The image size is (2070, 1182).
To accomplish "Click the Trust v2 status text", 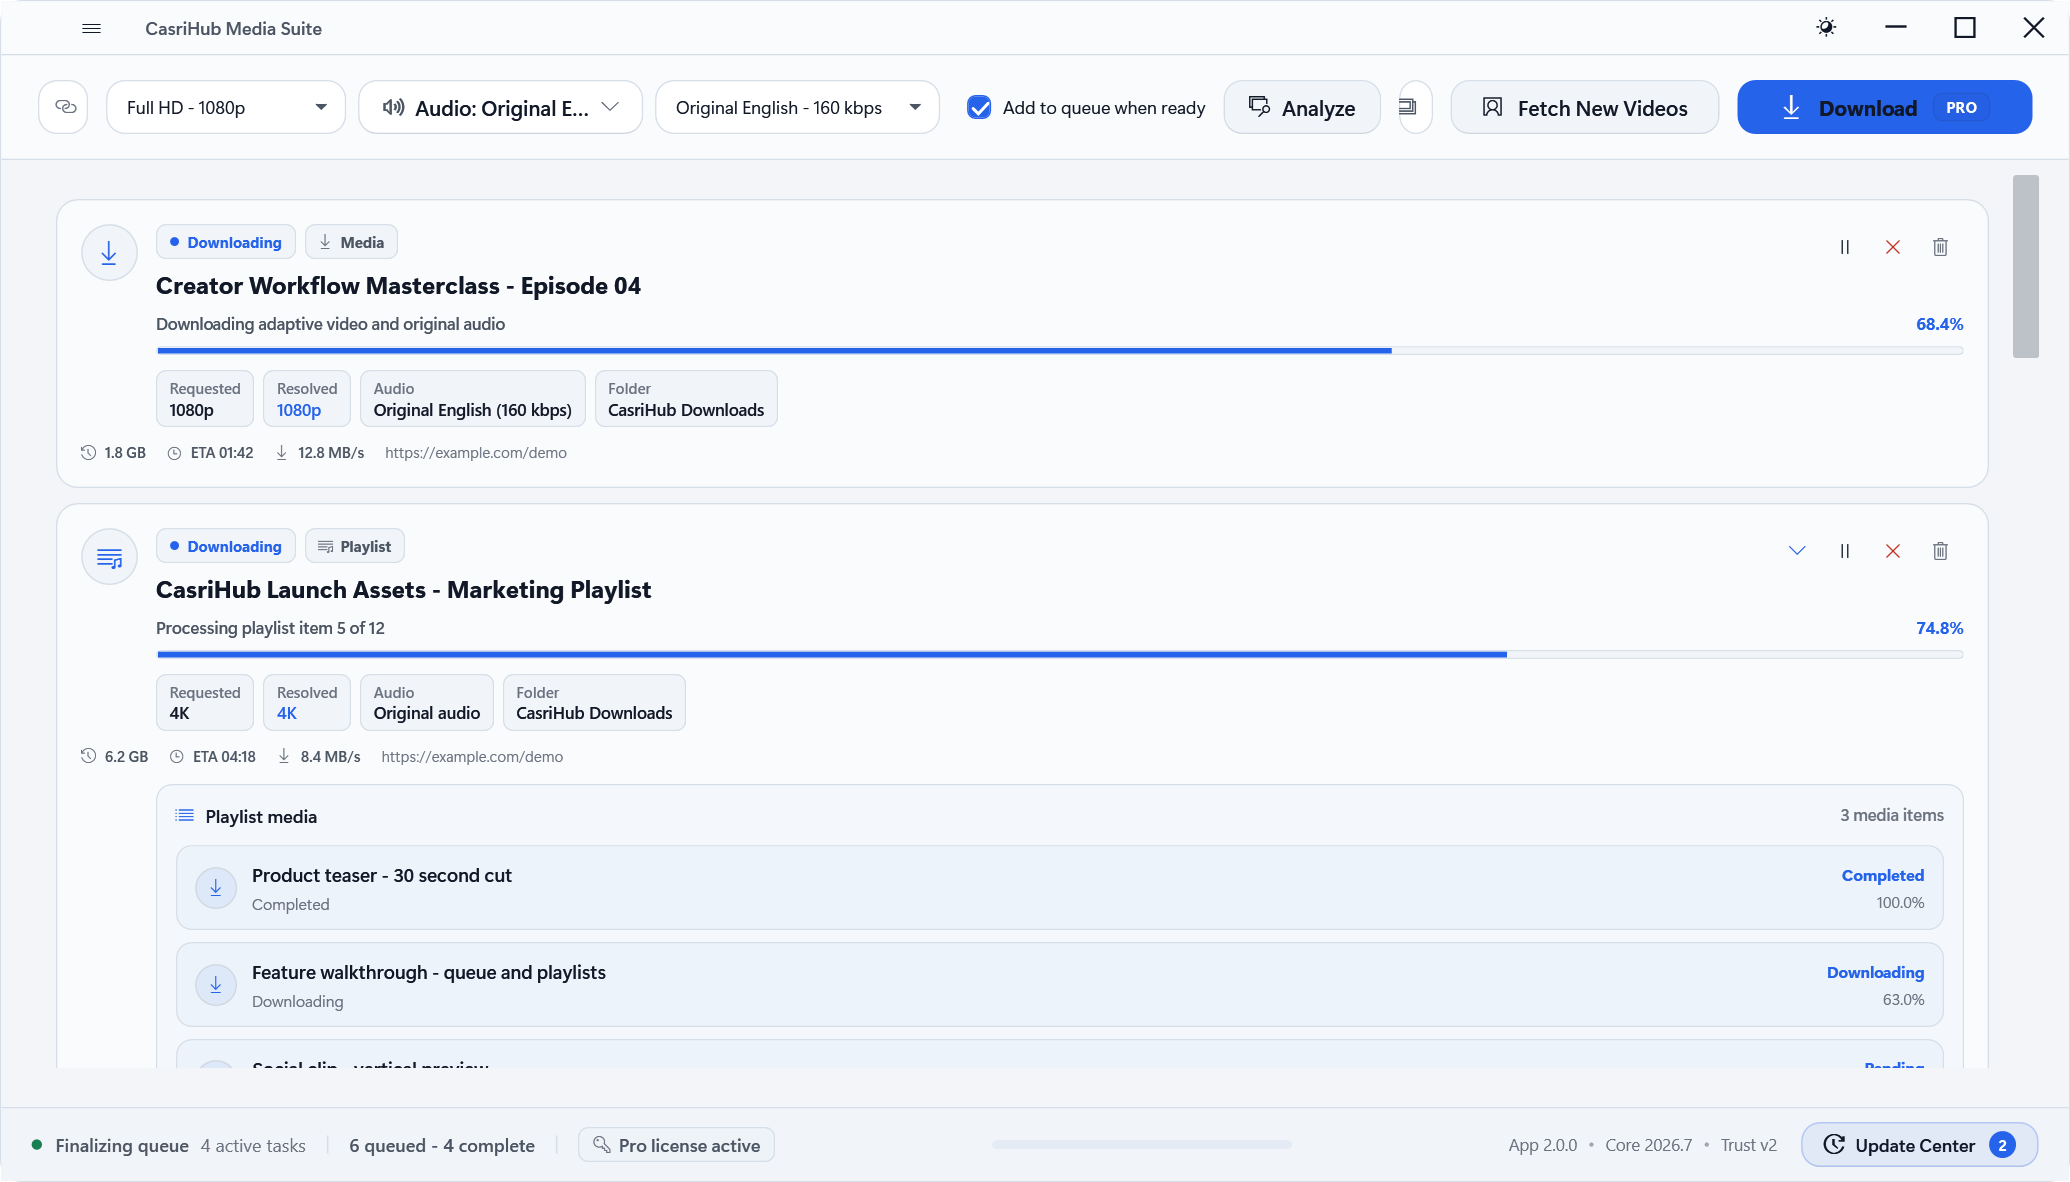I will point(1749,1145).
